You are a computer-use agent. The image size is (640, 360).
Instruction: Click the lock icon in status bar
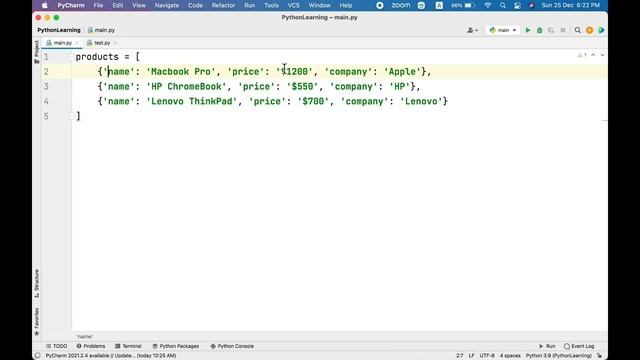click(599, 356)
